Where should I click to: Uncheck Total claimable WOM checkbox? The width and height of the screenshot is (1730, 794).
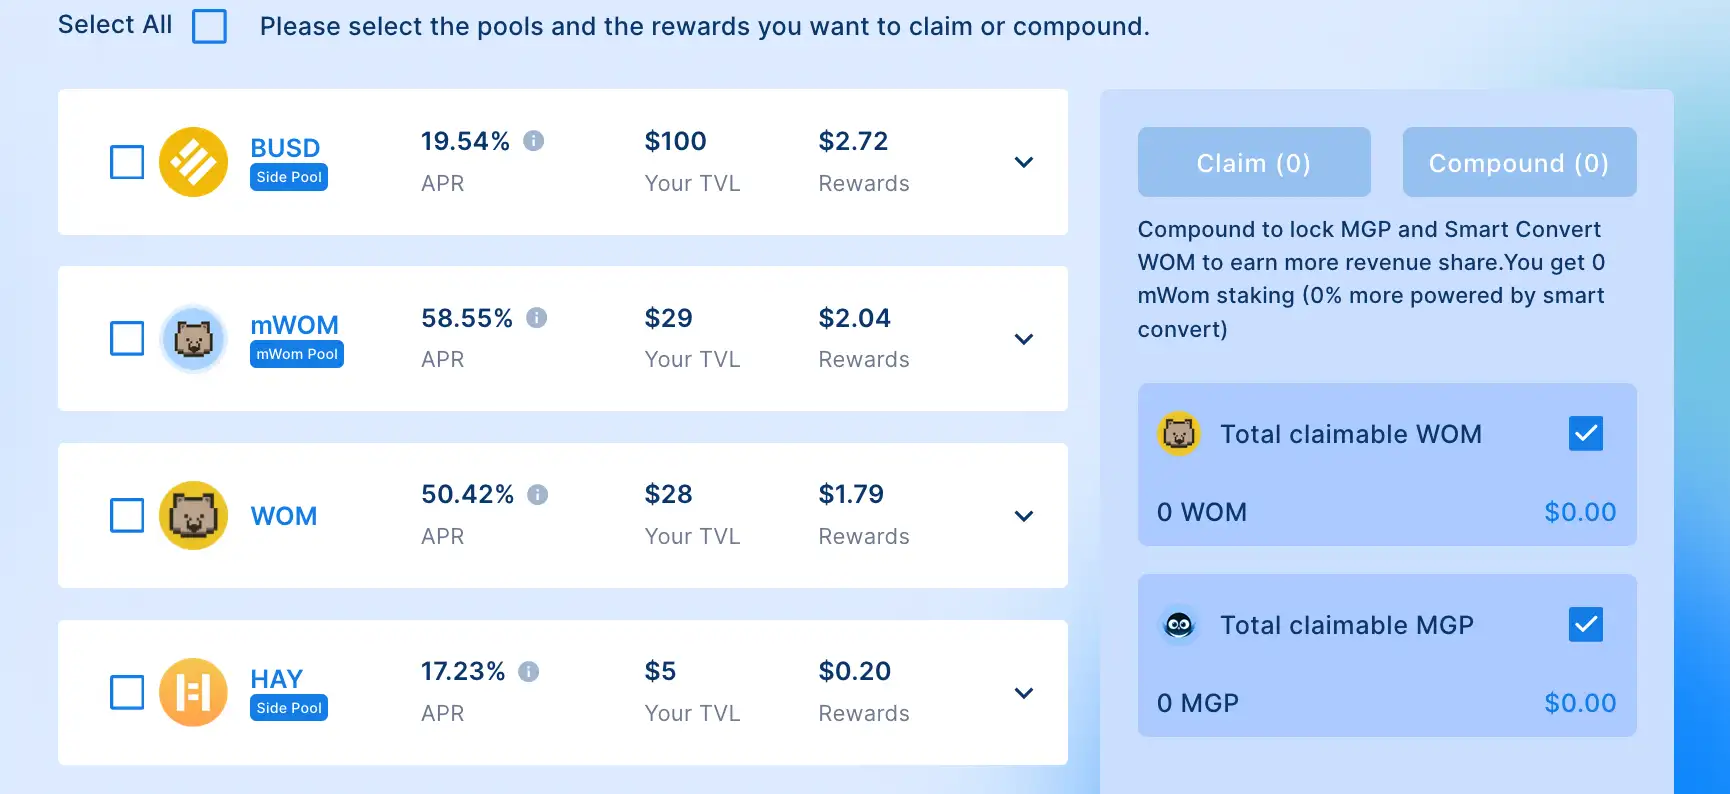click(1586, 434)
